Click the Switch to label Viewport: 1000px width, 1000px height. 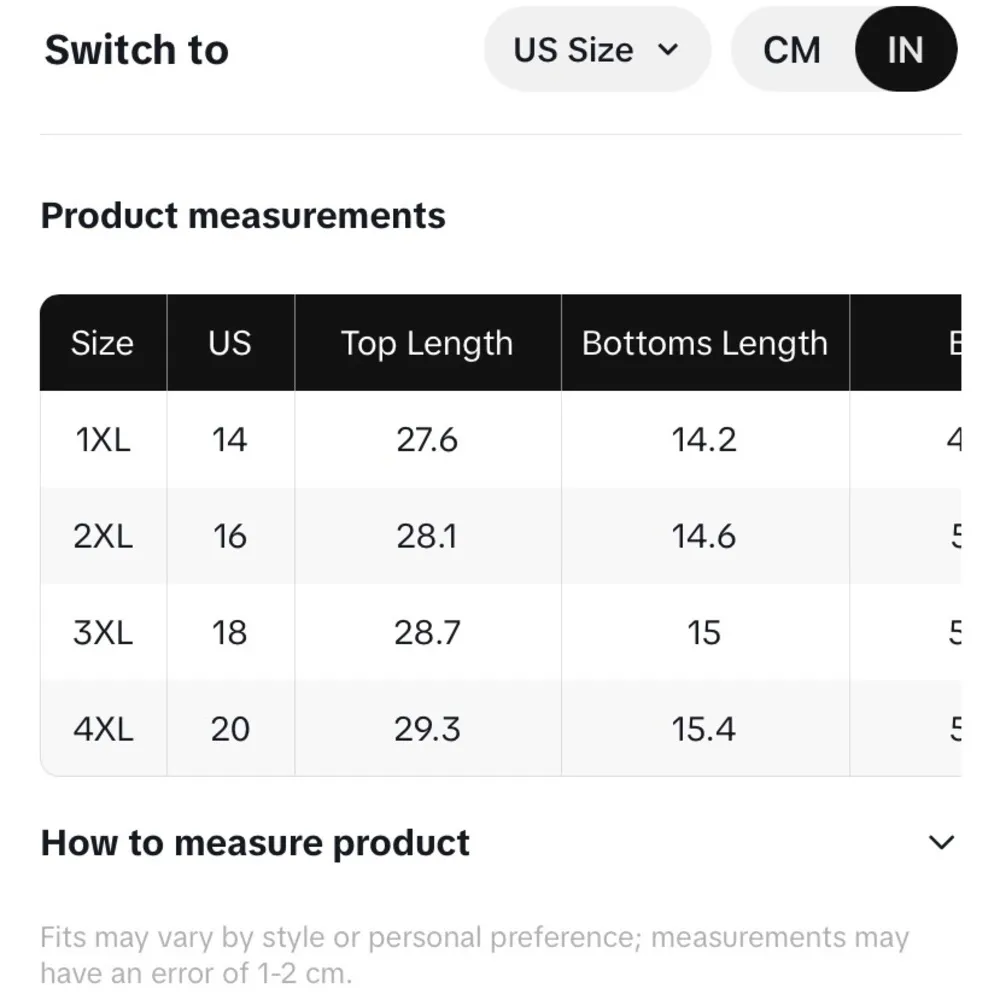(x=136, y=50)
